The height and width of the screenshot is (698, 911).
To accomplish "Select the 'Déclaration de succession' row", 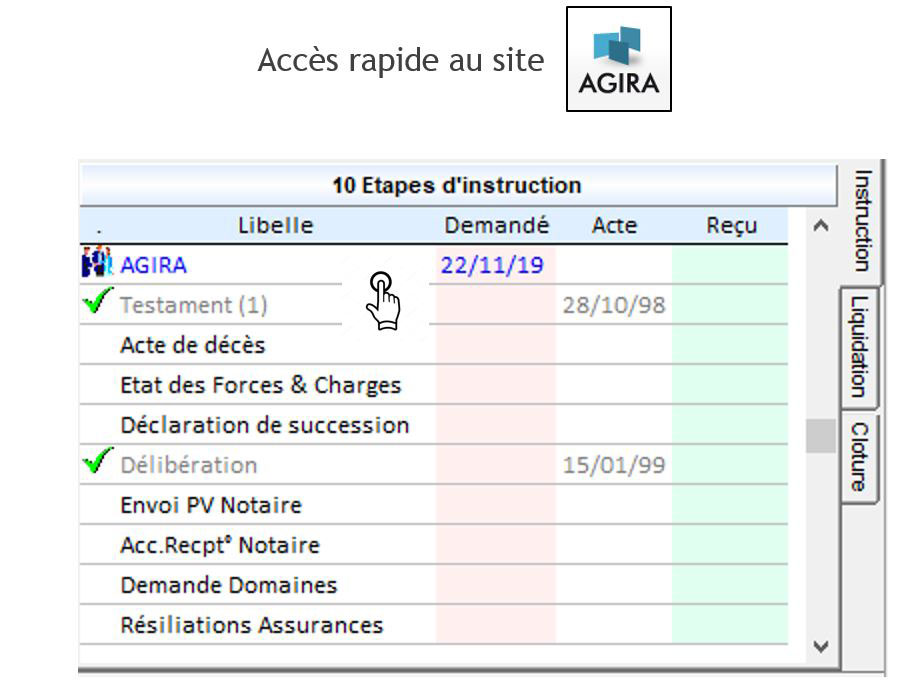I will (x=433, y=425).
